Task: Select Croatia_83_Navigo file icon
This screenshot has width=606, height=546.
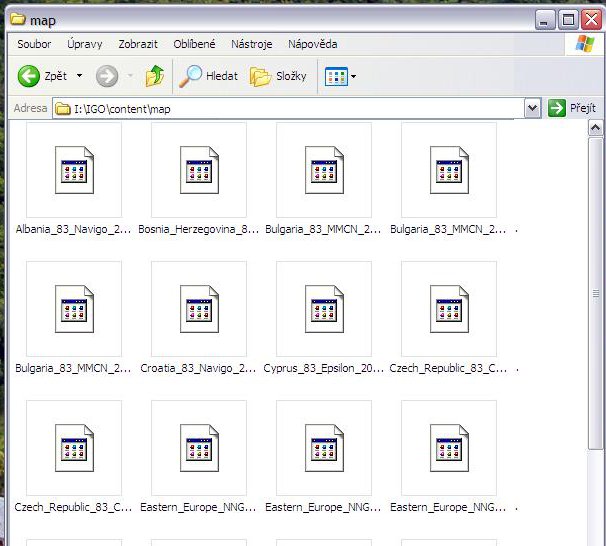Action: point(199,308)
